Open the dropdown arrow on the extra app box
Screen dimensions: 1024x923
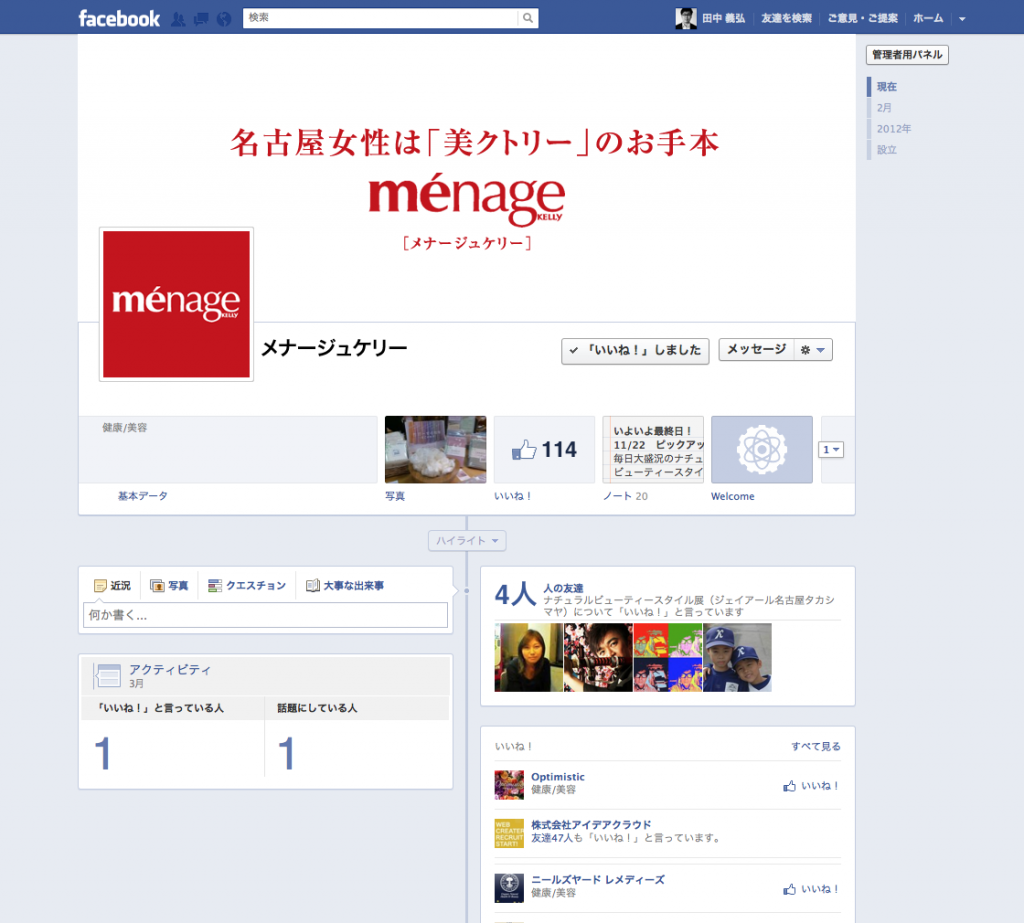pos(831,449)
